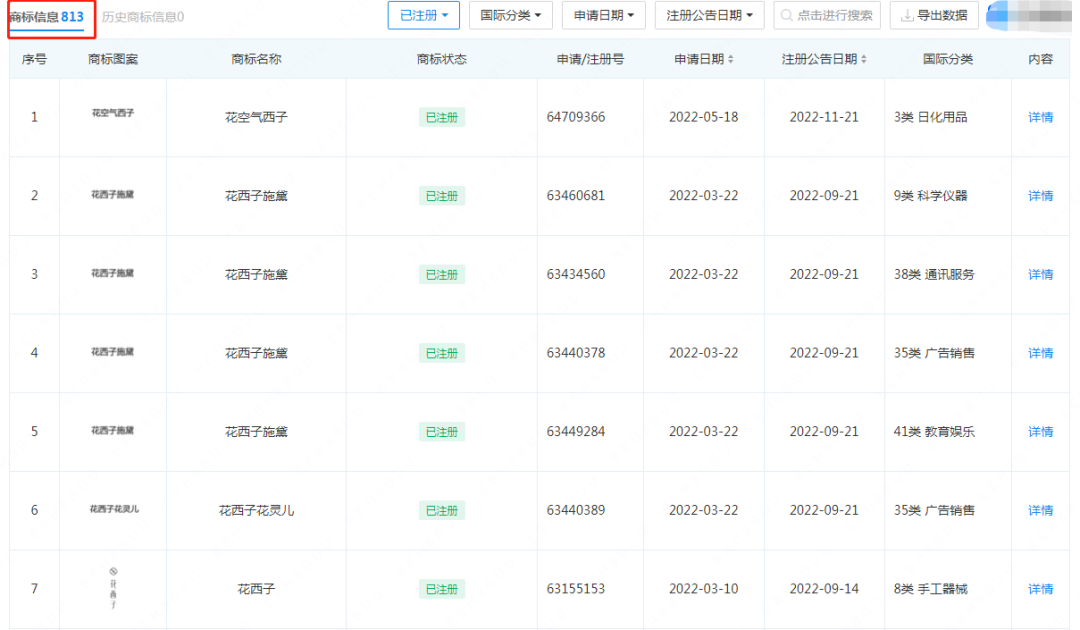Click the 商标状态 column header
This screenshot has width=1080, height=630.
(442, 59)
